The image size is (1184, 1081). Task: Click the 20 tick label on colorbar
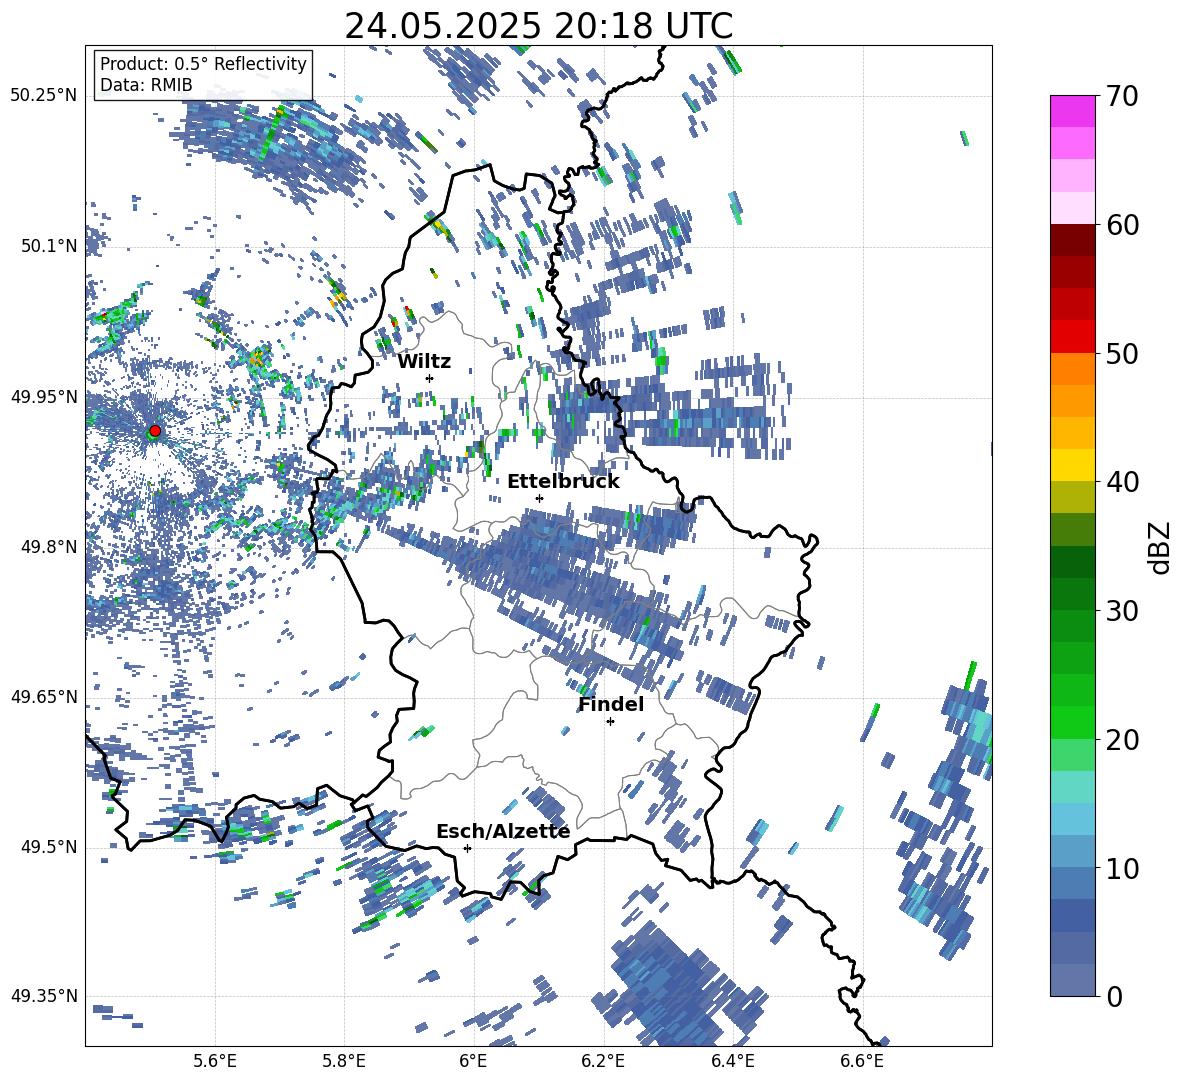click(1122, 740)
